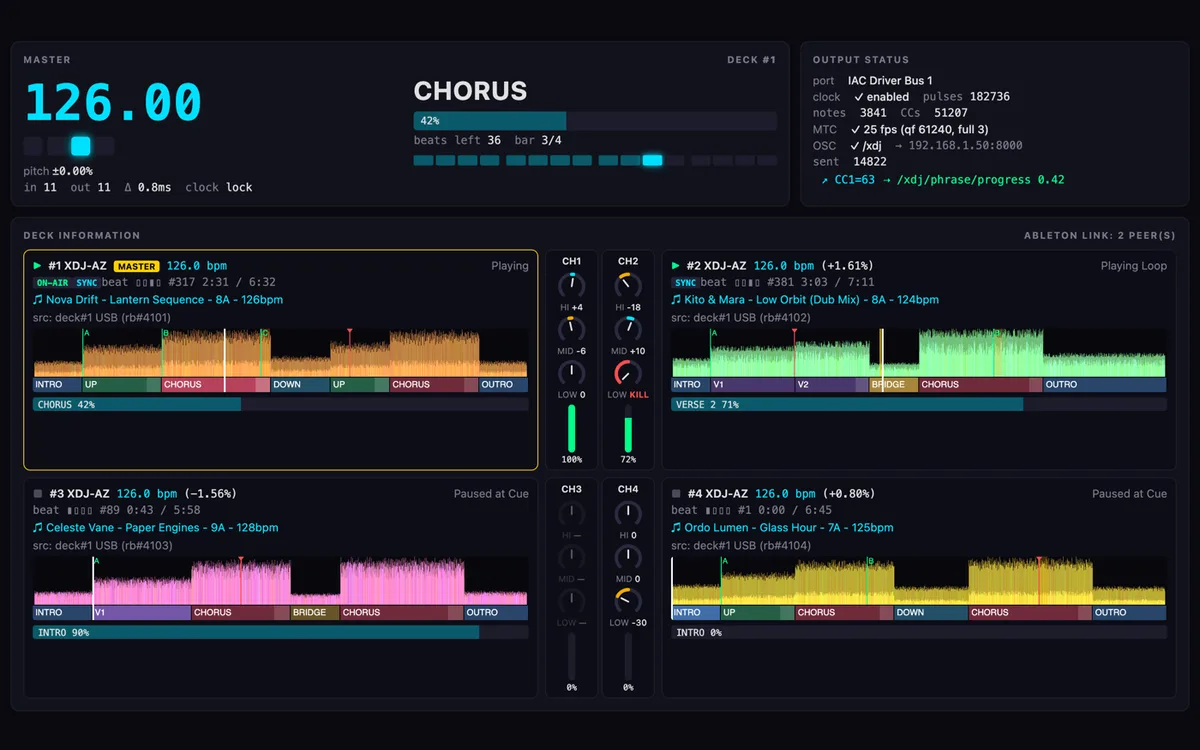The image size is (1200, 750).
Task: Click the CH4 level fader at 0%
Action: pos(628,655)
